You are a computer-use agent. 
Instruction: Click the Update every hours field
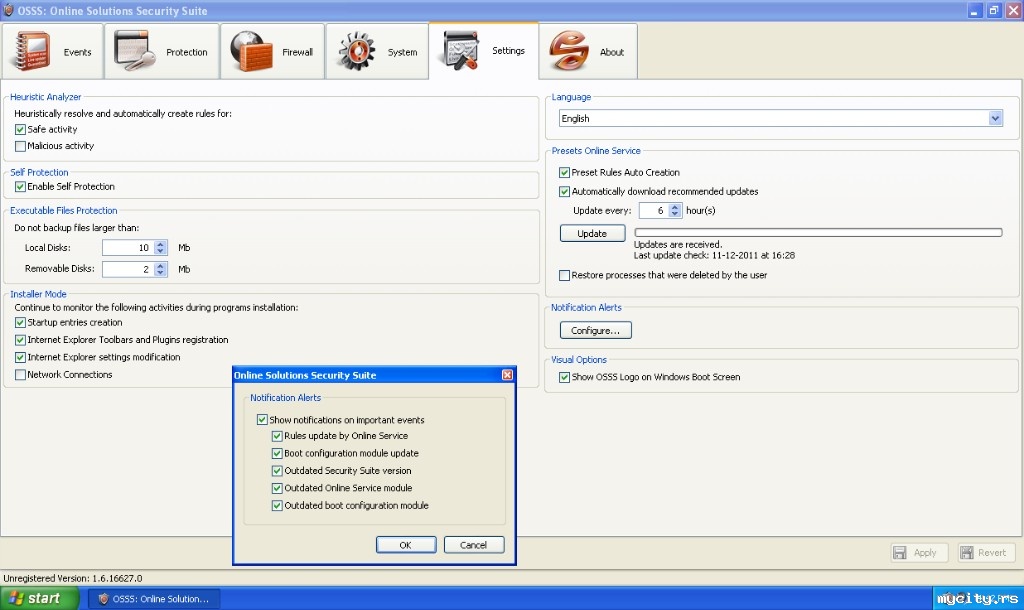pyautogui.click(x=654, y=210)
